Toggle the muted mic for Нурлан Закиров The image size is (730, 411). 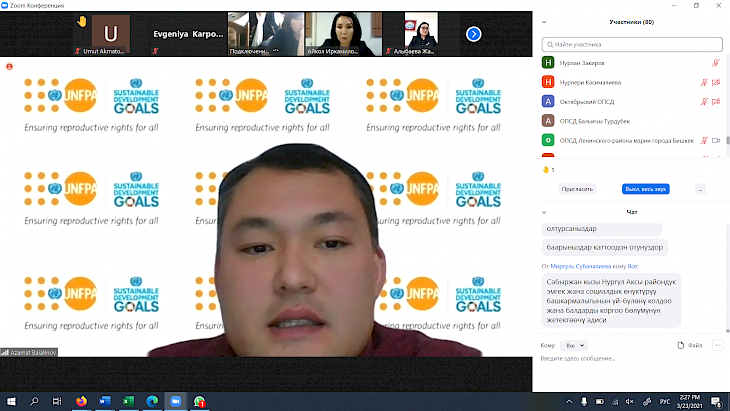click(716, 63)
